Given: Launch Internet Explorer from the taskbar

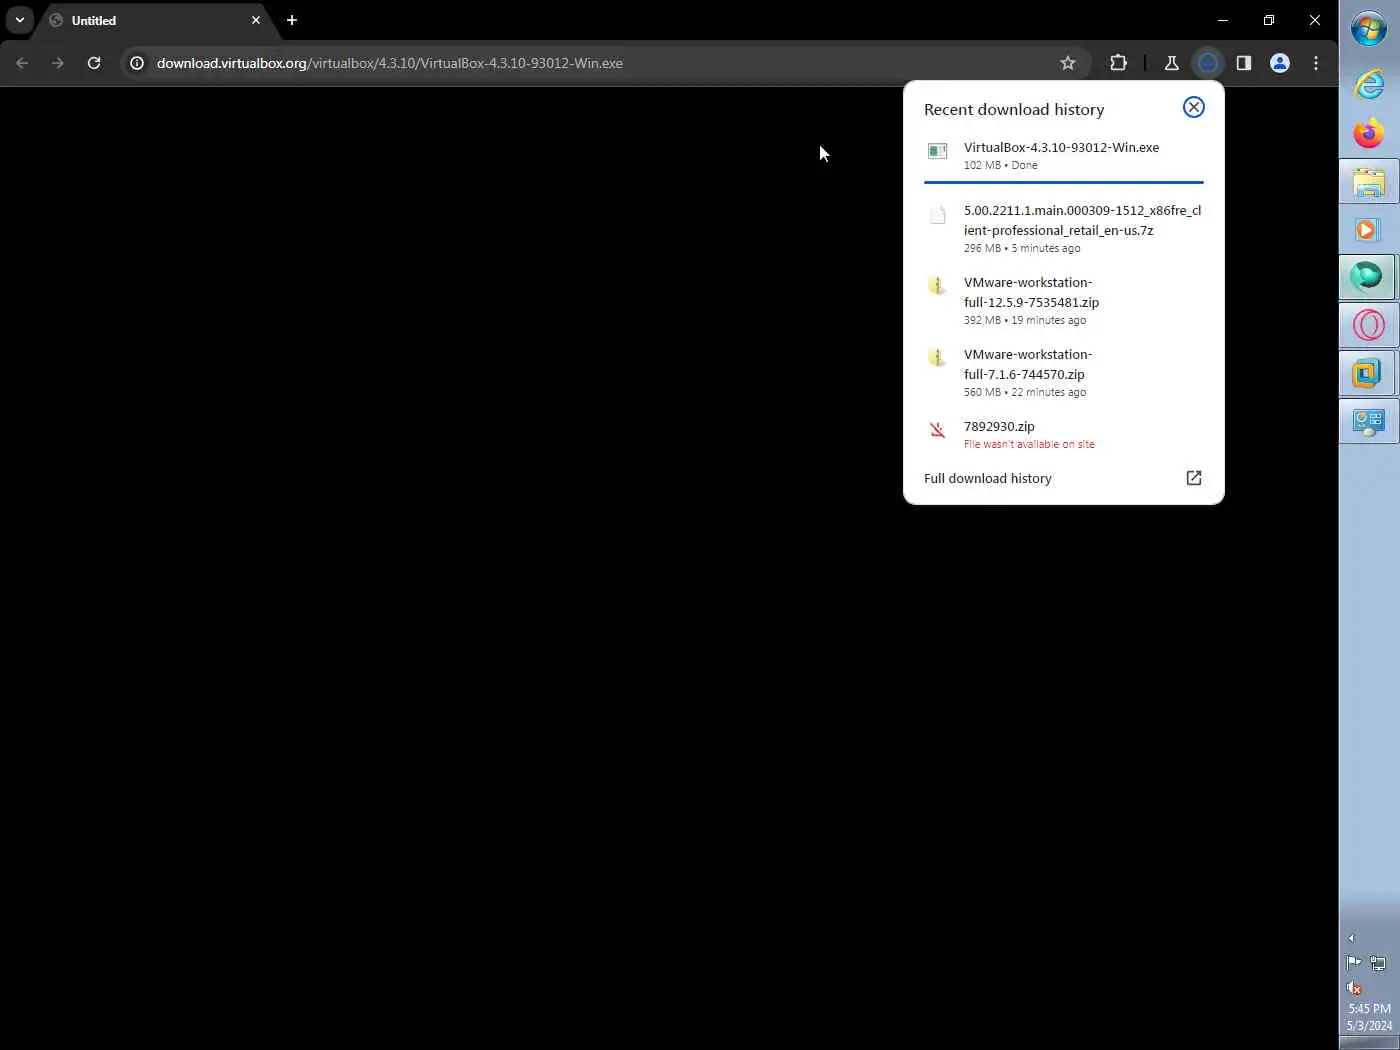Looking at the screenshot, I should (1369, 84).
